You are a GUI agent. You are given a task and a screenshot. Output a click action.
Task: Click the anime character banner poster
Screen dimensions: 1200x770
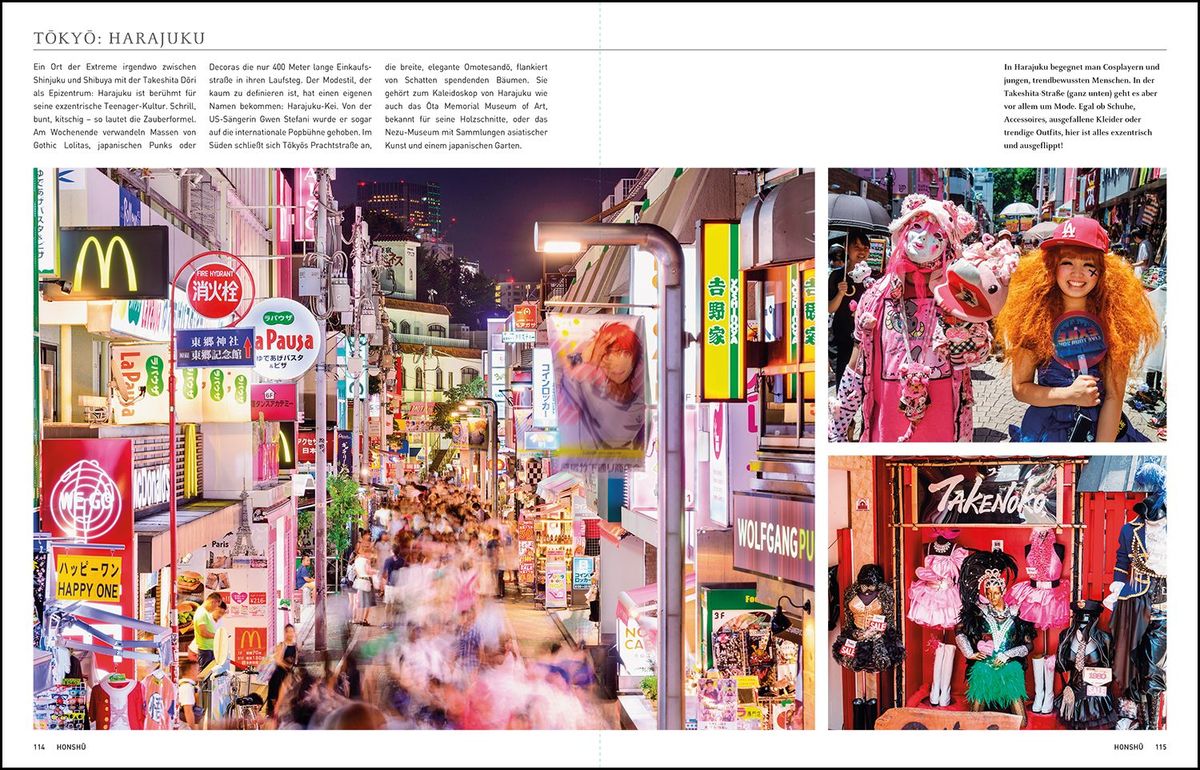click(x=600, y=386)
